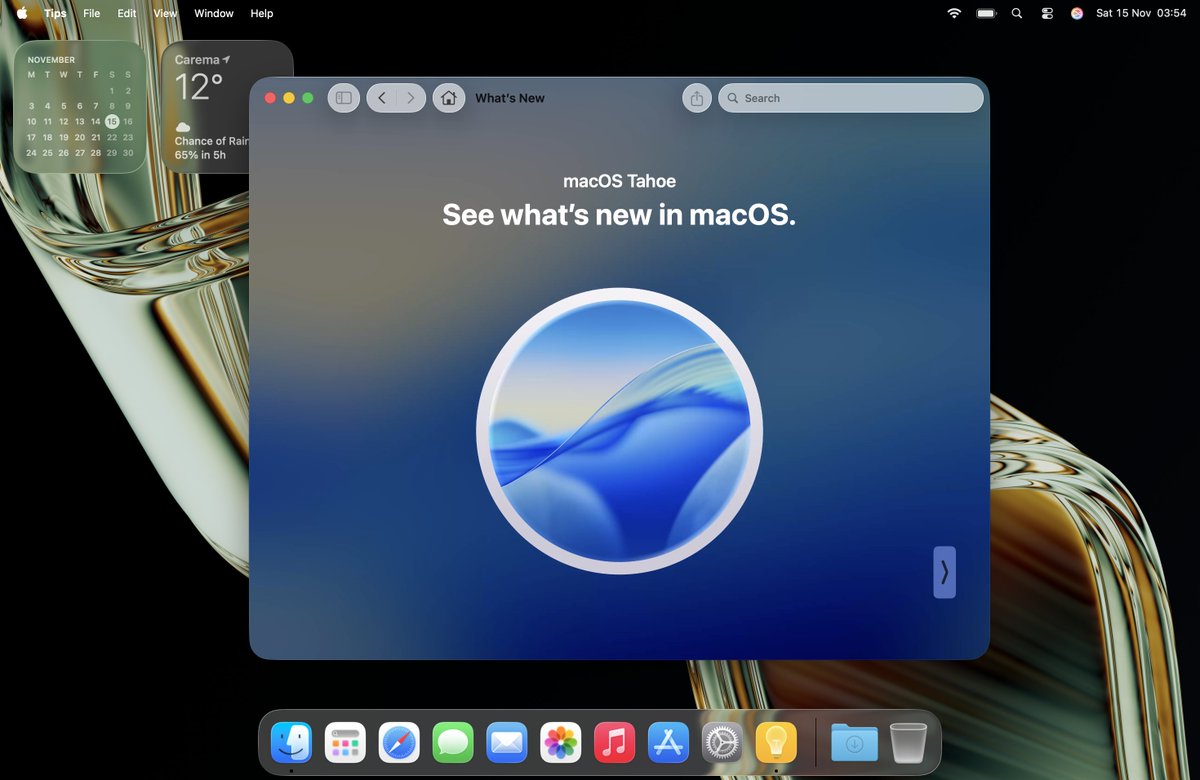
Task: Click the date and time display
Action: pyautogui.click(x=1140, y=13)
